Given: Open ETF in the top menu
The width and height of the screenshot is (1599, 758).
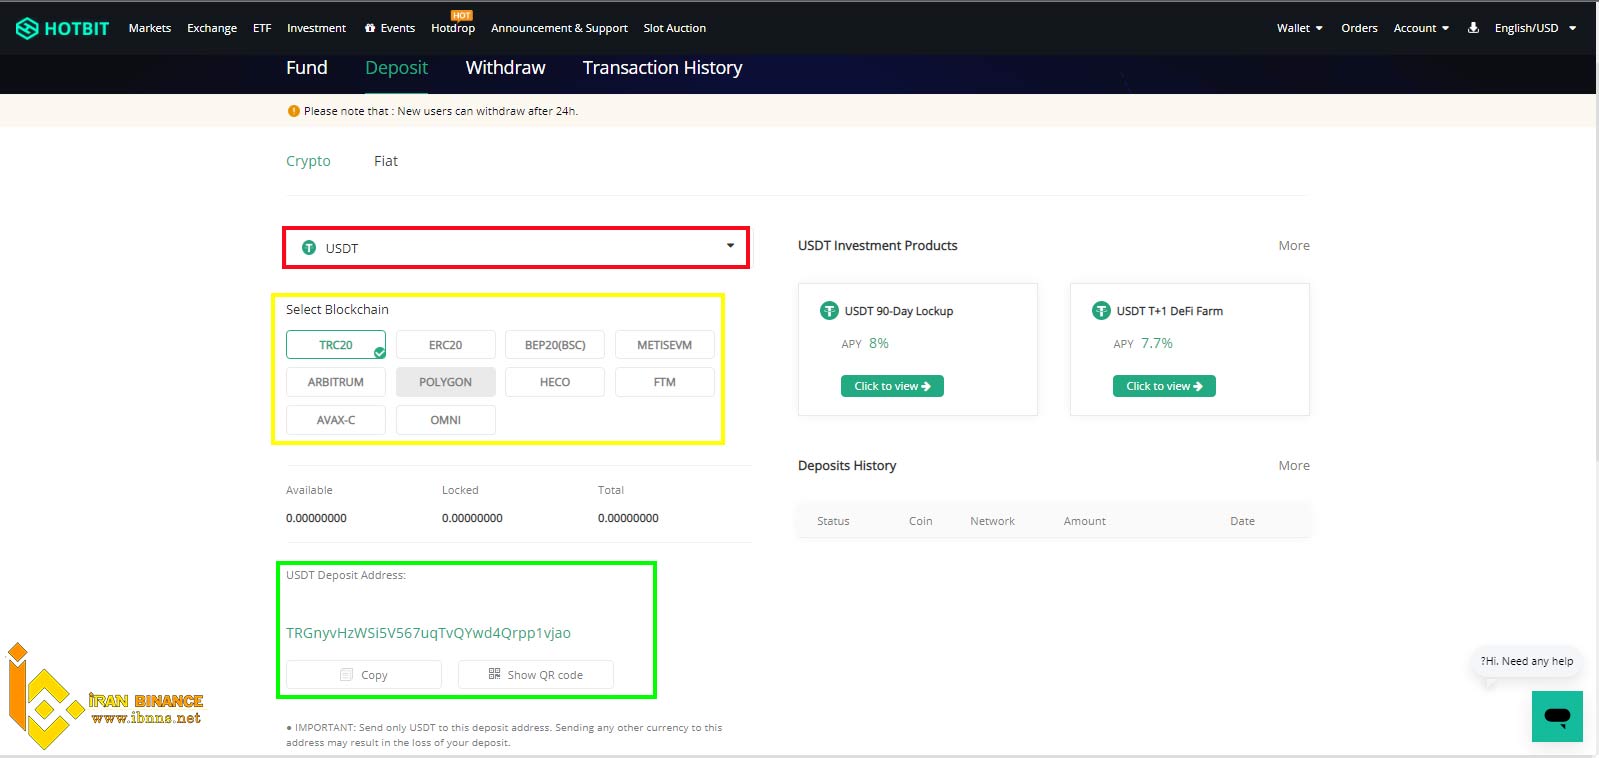Looking at the screenshot, I should 262,28.
